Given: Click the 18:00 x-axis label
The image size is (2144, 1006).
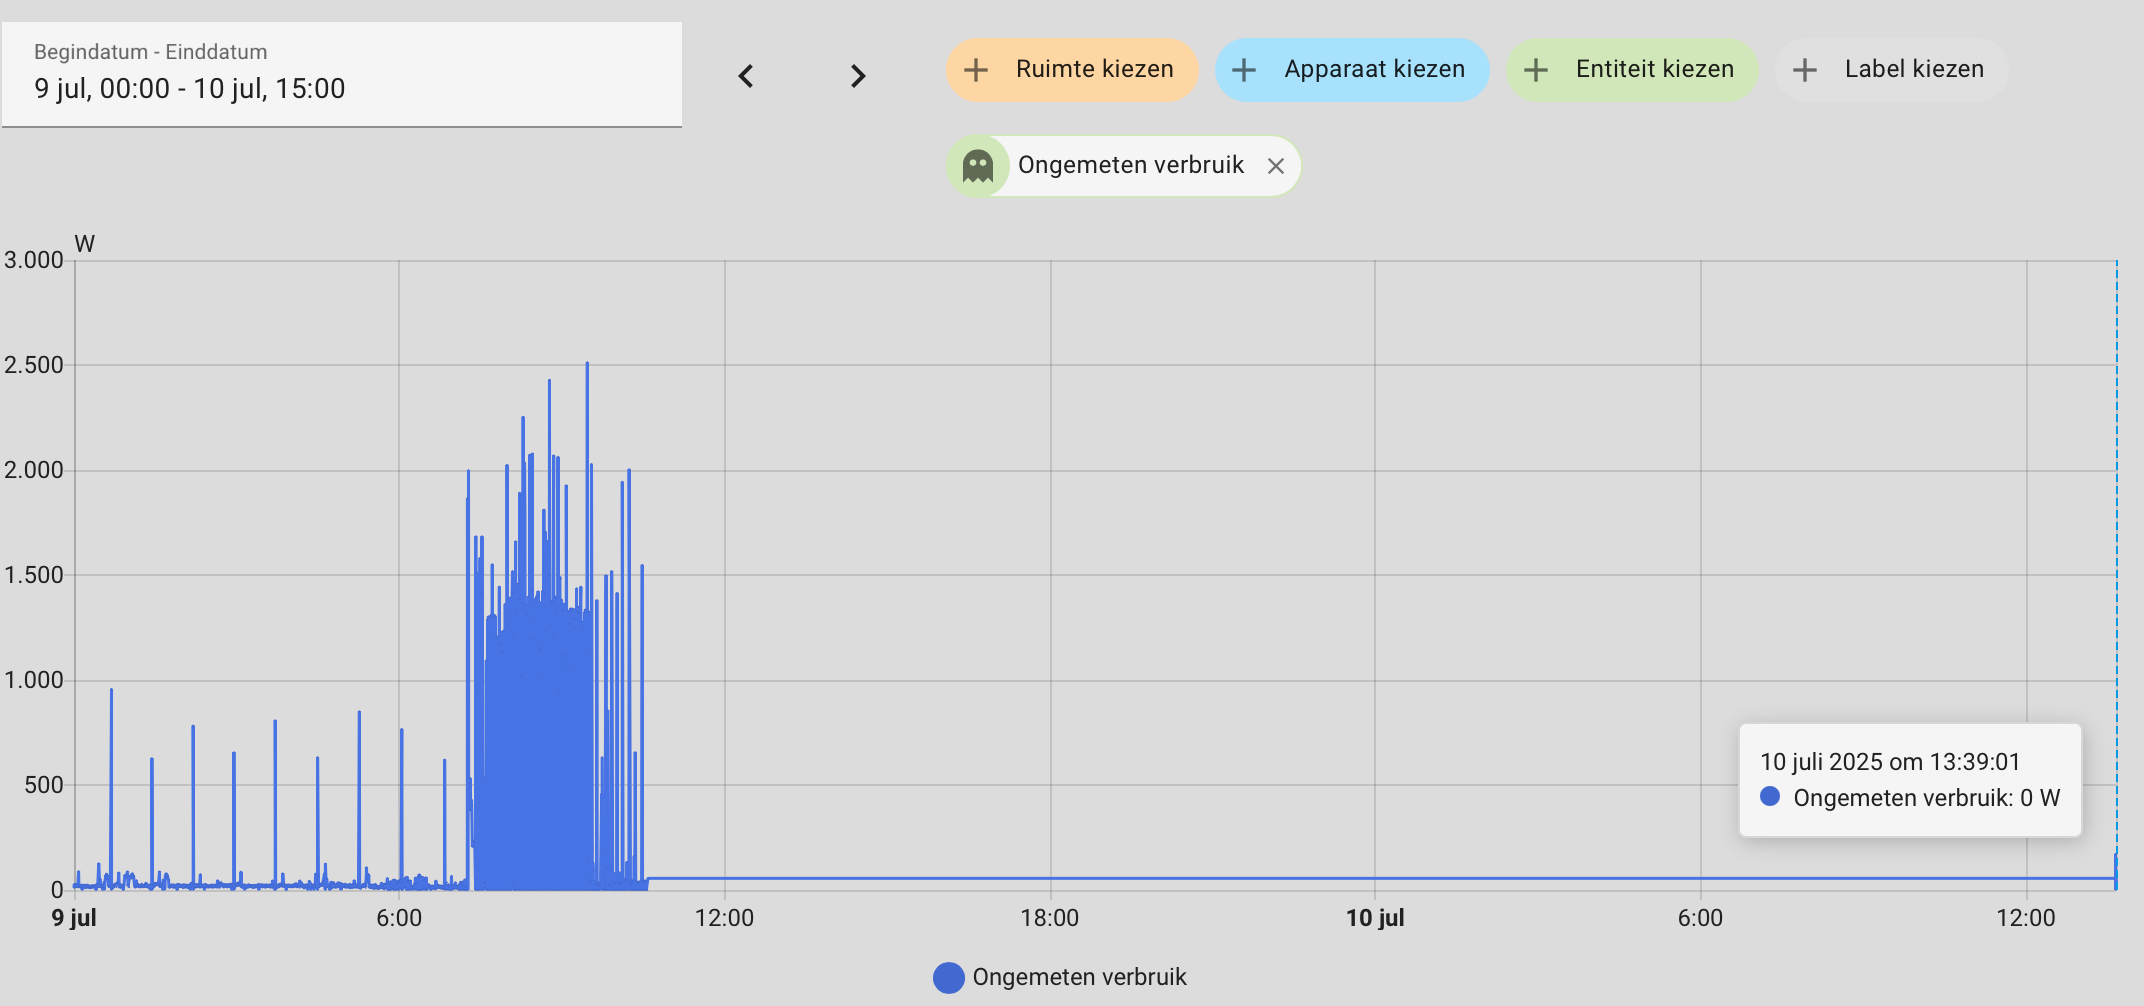Looking at the screenshot, I should (1050, 918).
